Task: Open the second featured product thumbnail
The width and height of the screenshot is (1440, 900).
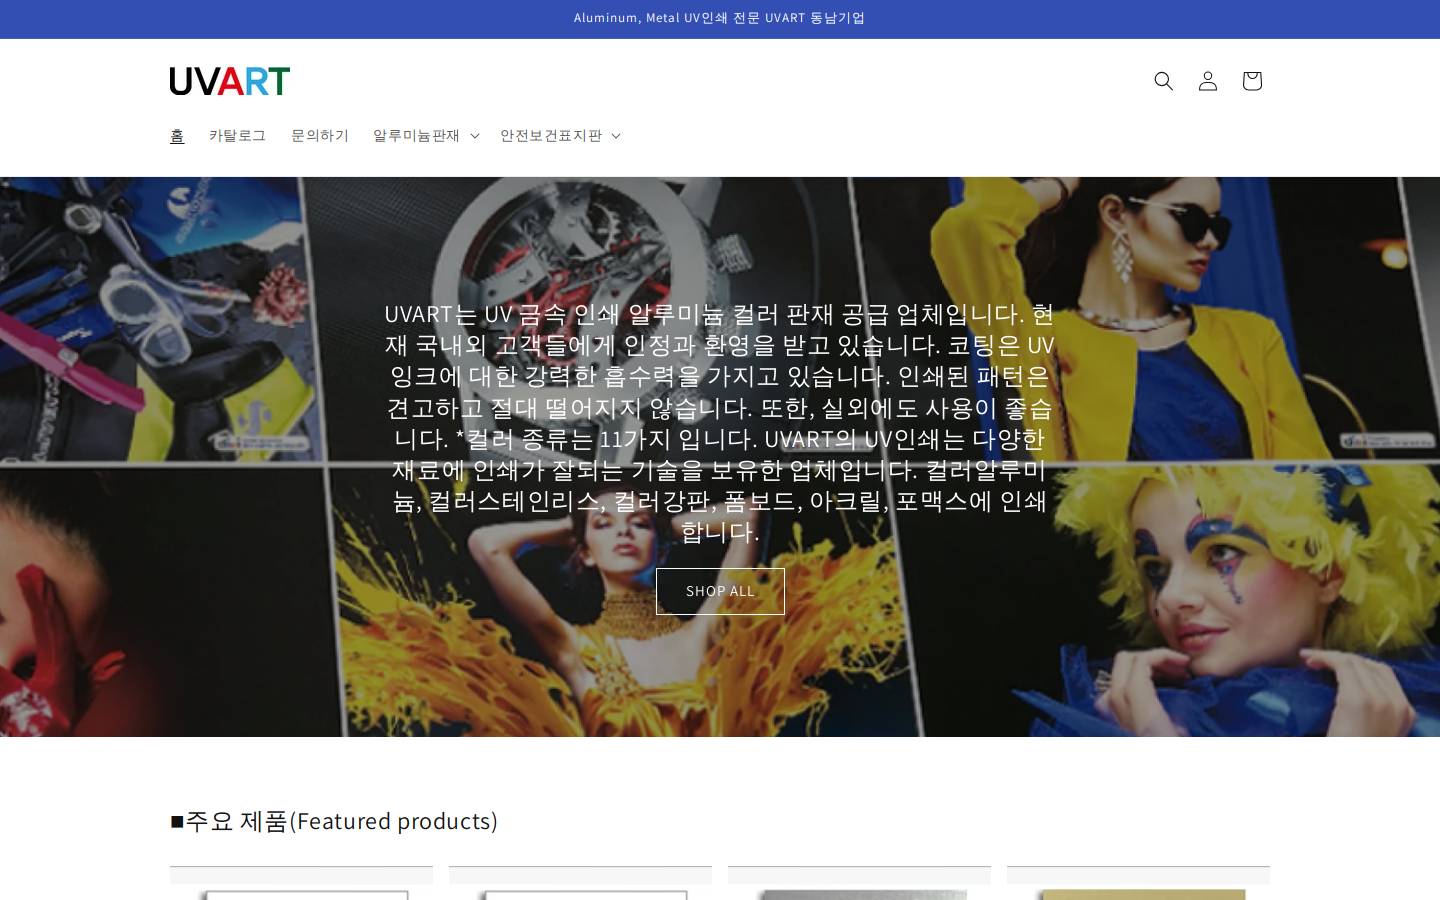Action: coord(580,883)
